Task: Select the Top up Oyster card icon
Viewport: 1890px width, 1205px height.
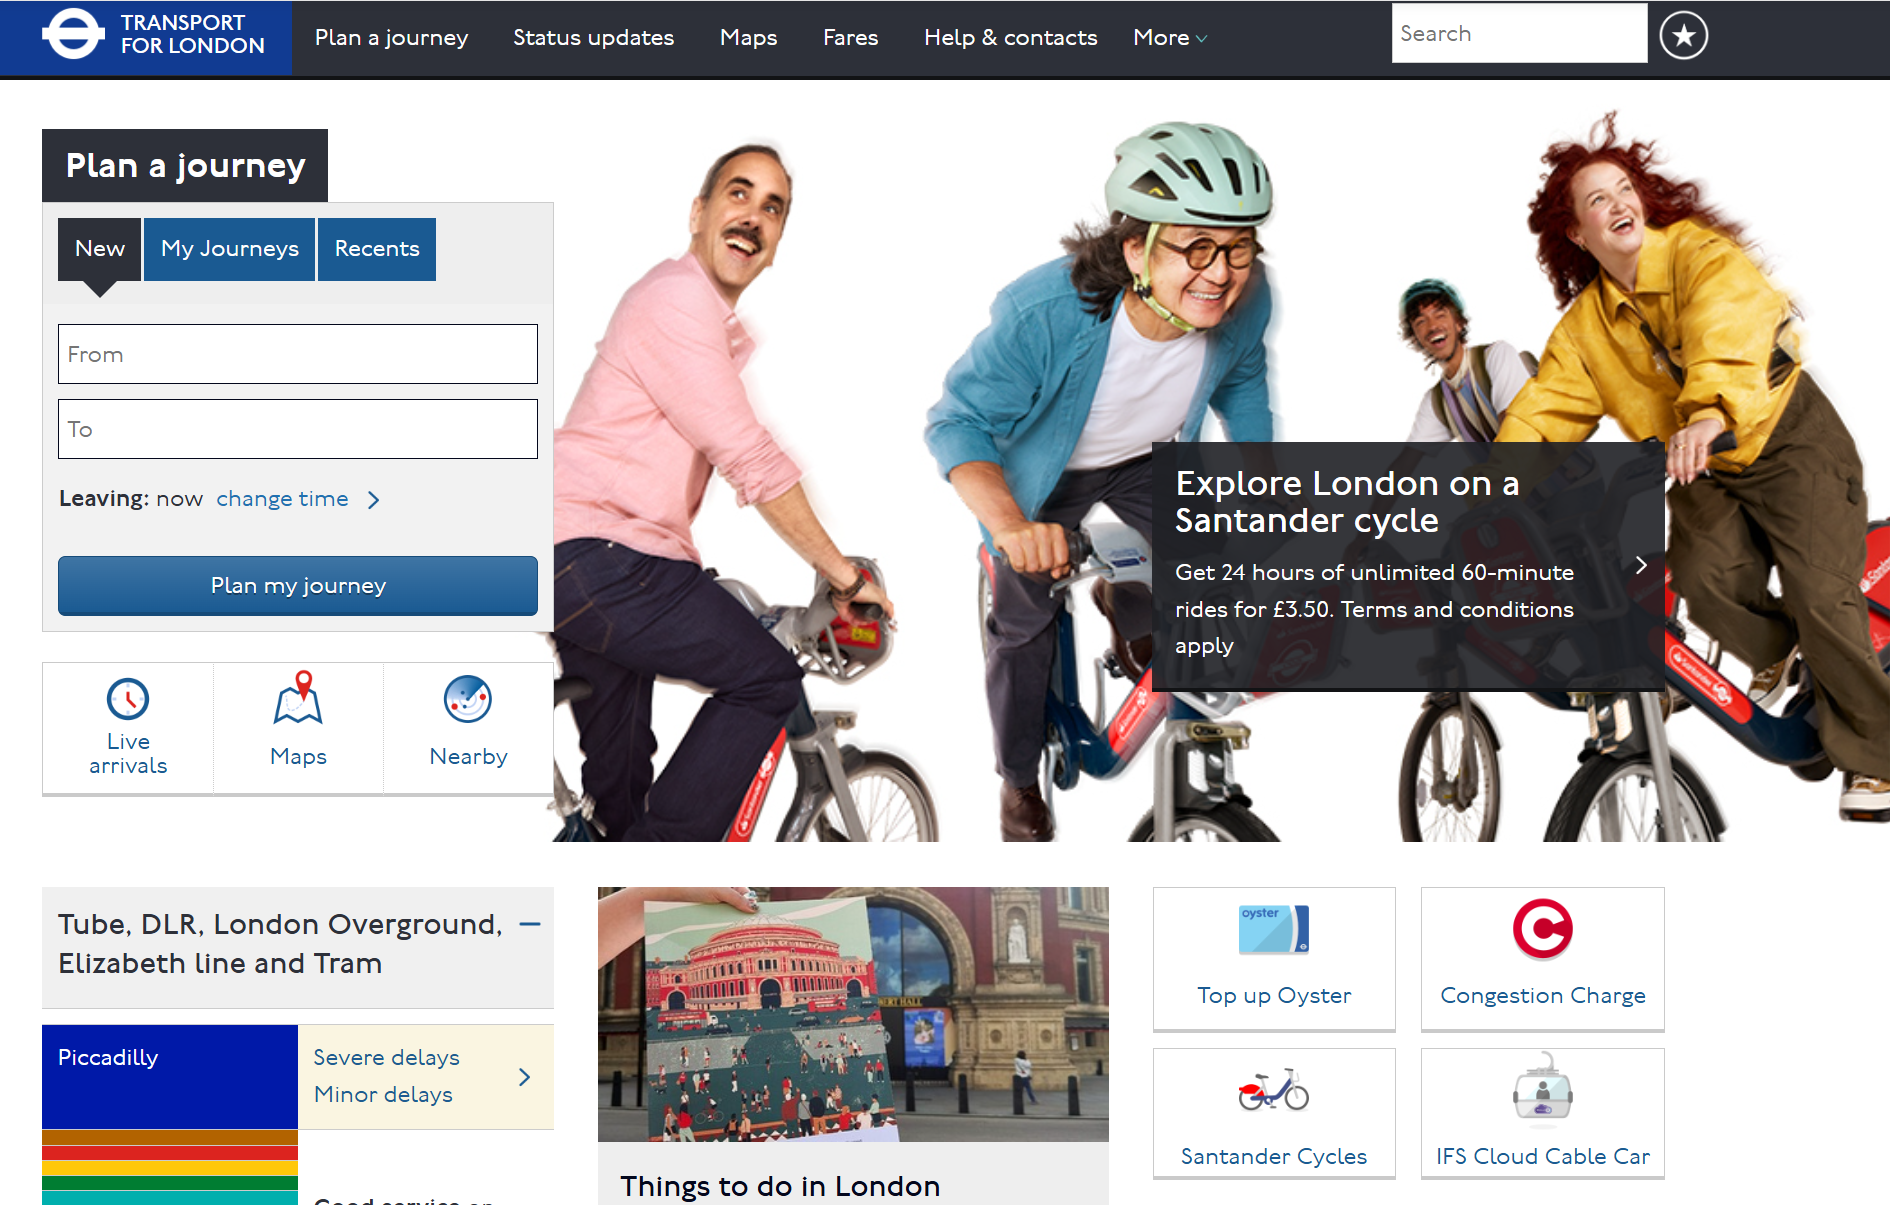Action: (1273, 930)
